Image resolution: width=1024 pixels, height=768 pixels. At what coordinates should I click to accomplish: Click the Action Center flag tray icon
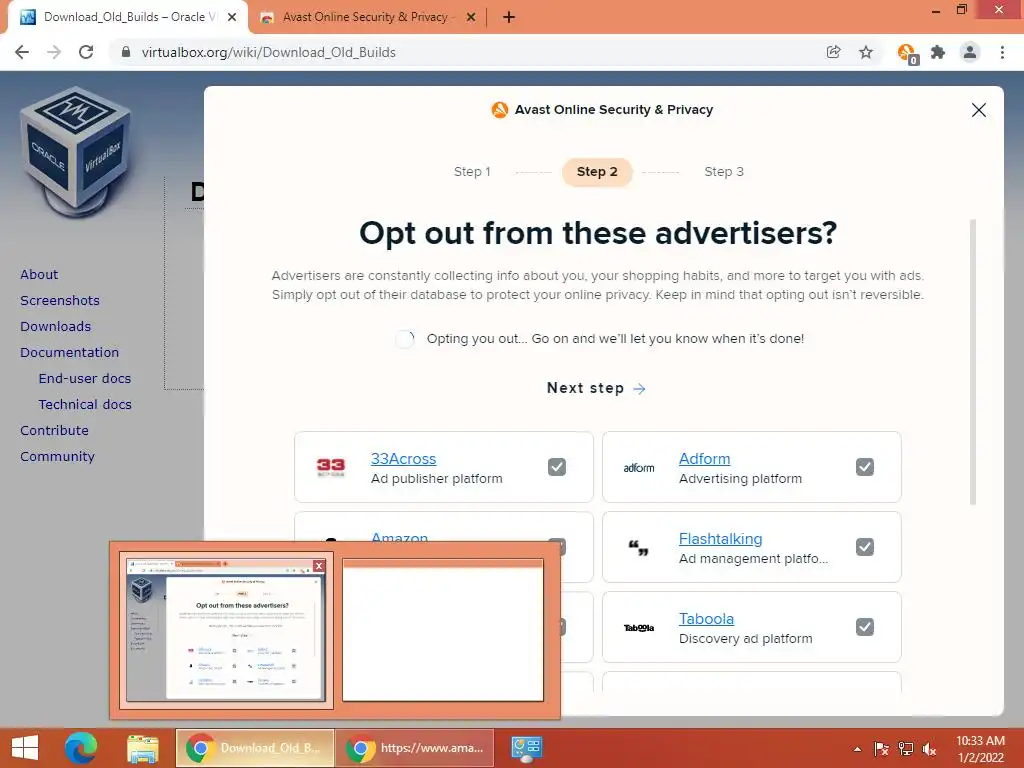(881, 749)
